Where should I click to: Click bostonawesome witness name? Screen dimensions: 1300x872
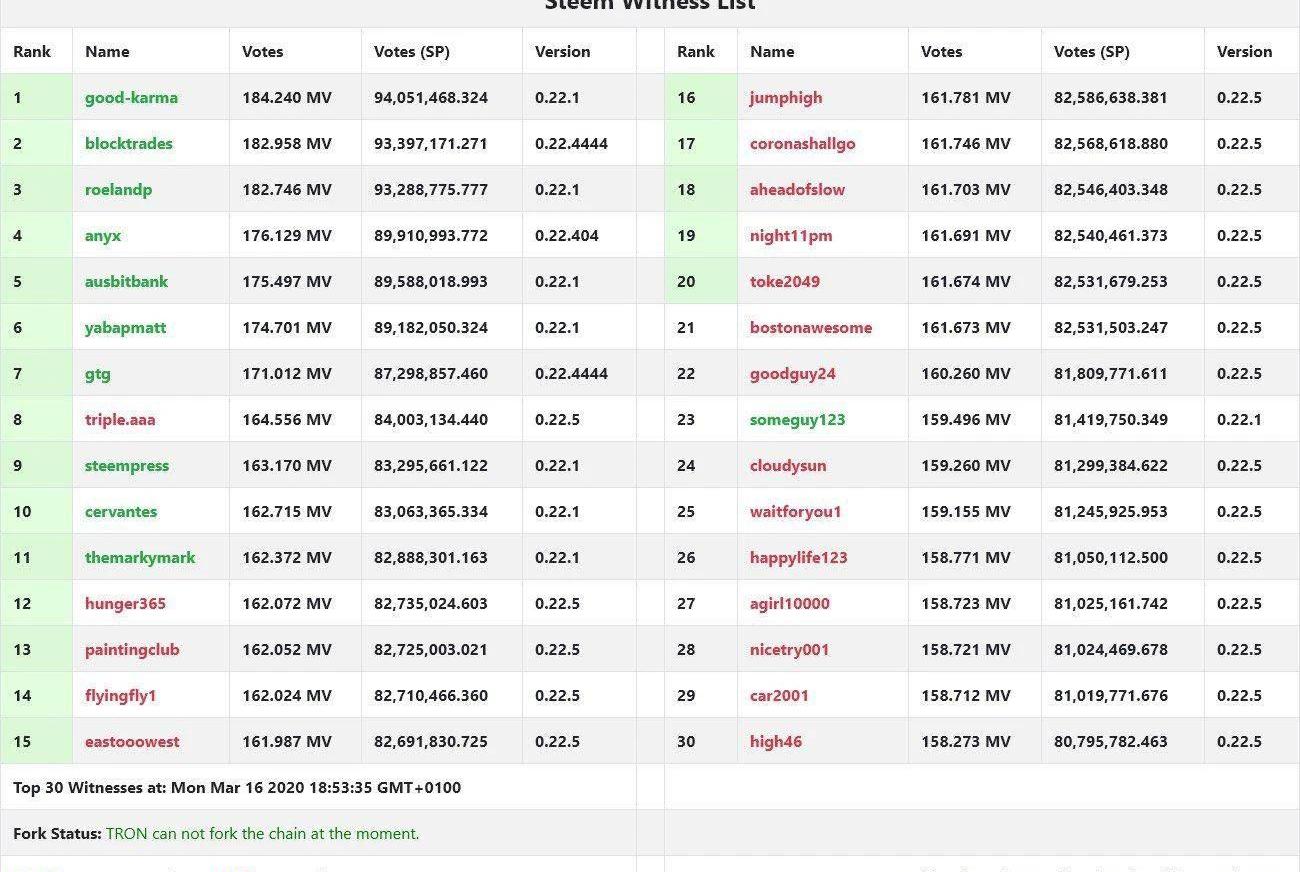[811, 328]
